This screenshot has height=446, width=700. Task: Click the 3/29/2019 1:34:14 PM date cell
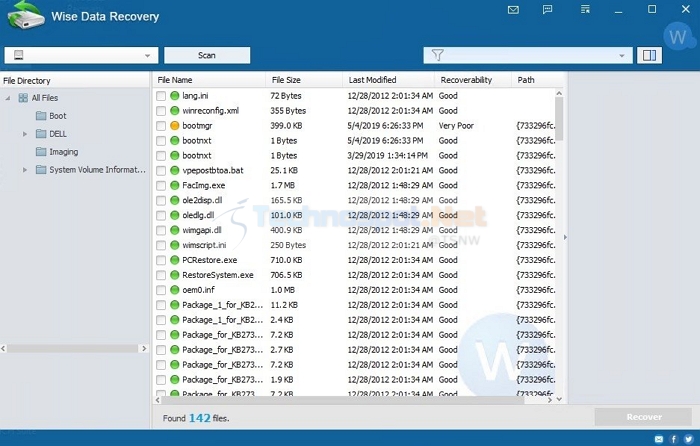coord(388,156)
